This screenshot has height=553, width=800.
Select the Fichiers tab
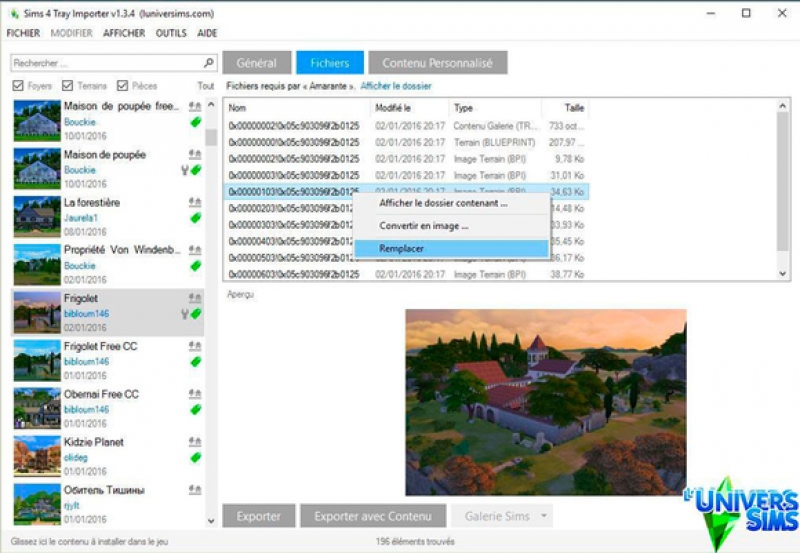[x=330, y=63]
